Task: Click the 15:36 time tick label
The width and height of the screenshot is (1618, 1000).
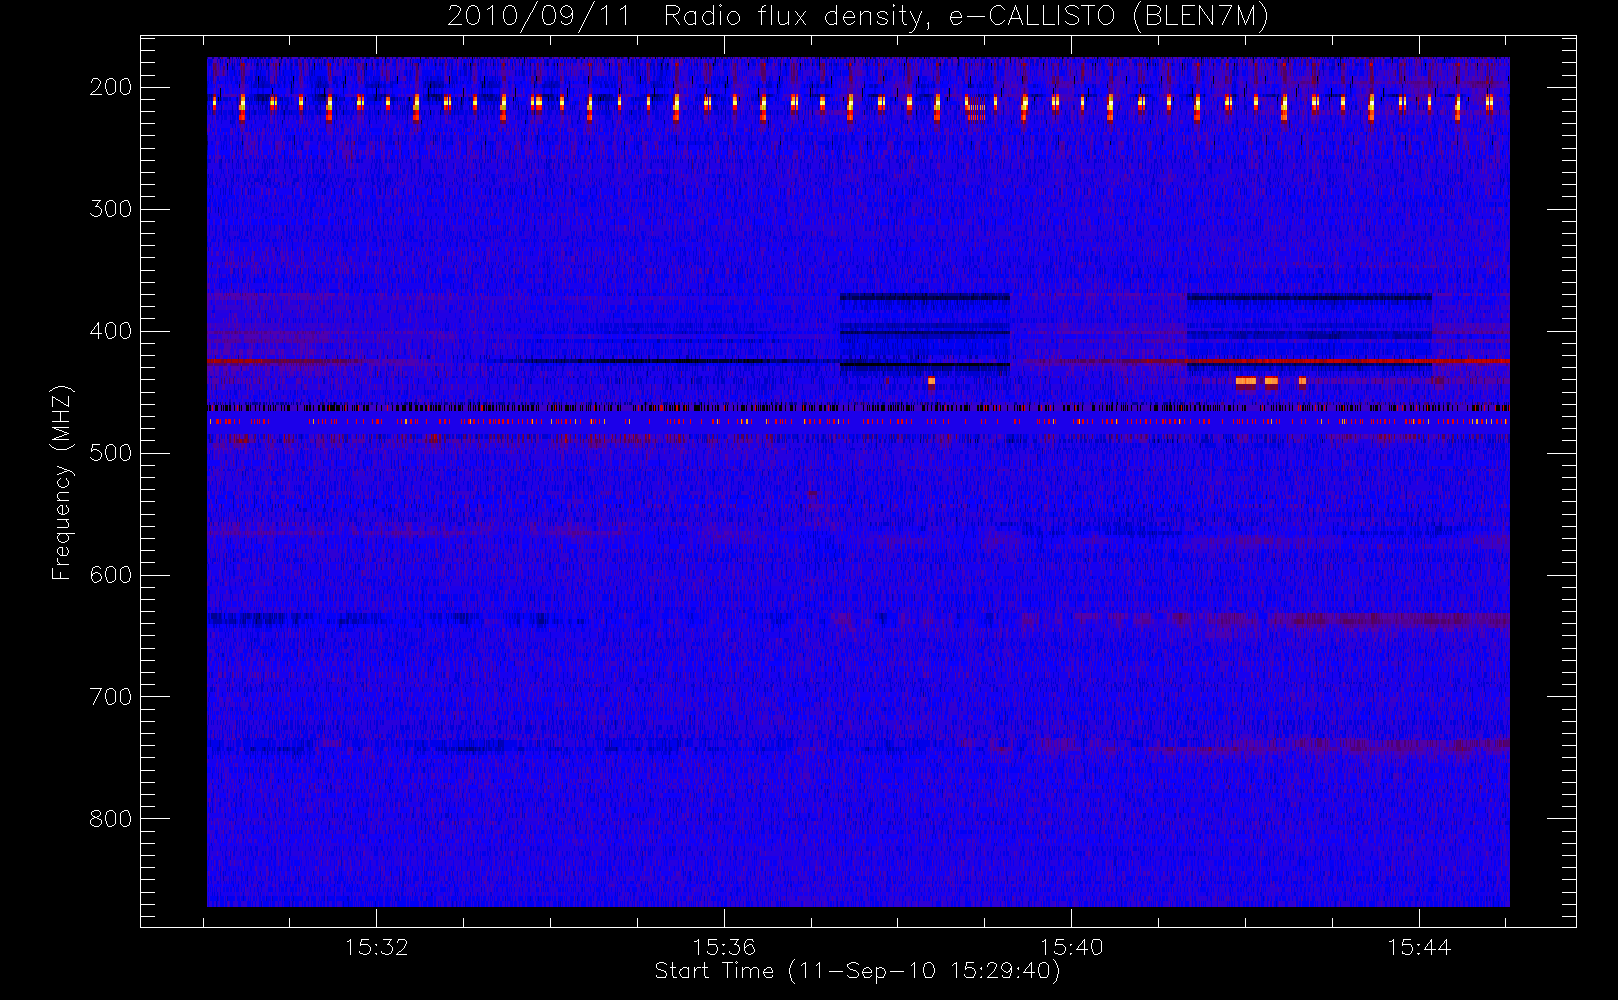Action: 724,947
